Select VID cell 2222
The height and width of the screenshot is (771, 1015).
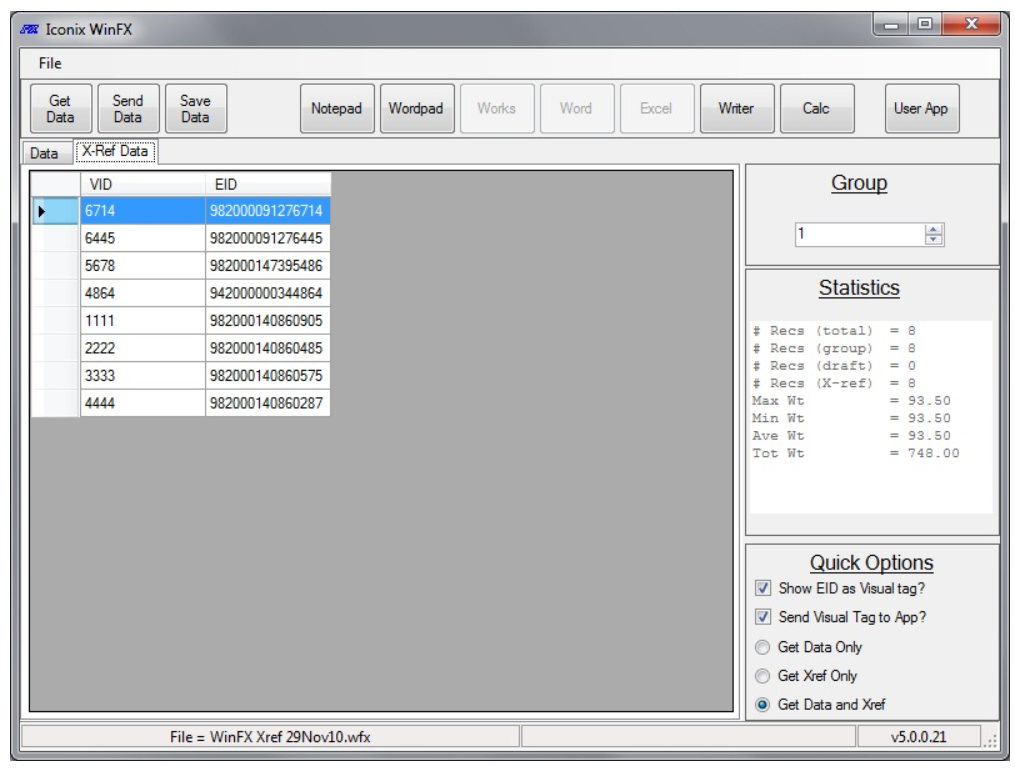143,348
